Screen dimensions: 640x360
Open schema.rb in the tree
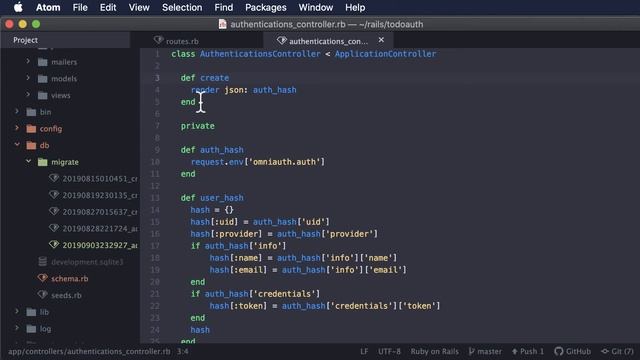click(69, 279)
